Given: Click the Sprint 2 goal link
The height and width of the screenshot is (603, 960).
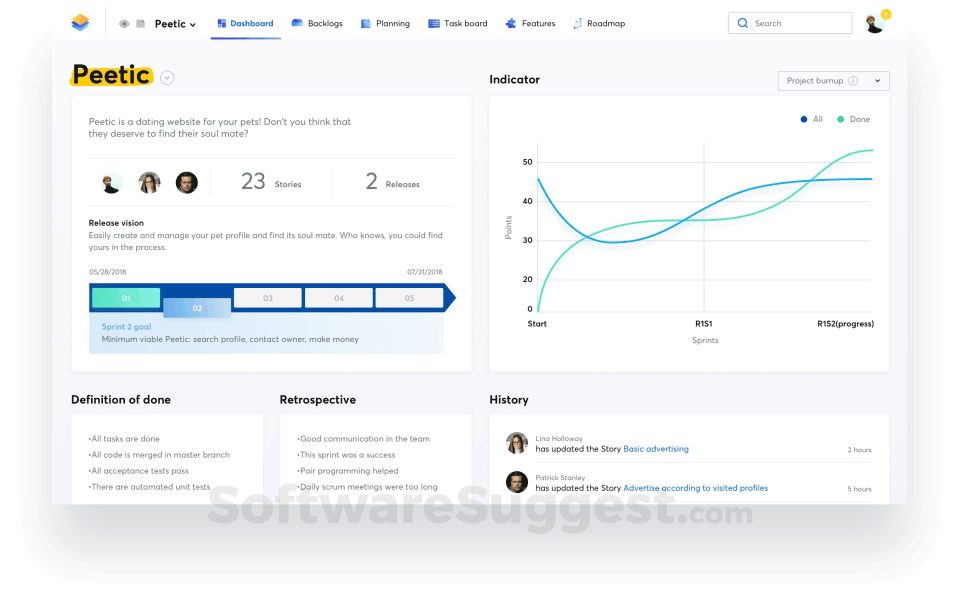Looking at the screenshot, I should 126,327.
